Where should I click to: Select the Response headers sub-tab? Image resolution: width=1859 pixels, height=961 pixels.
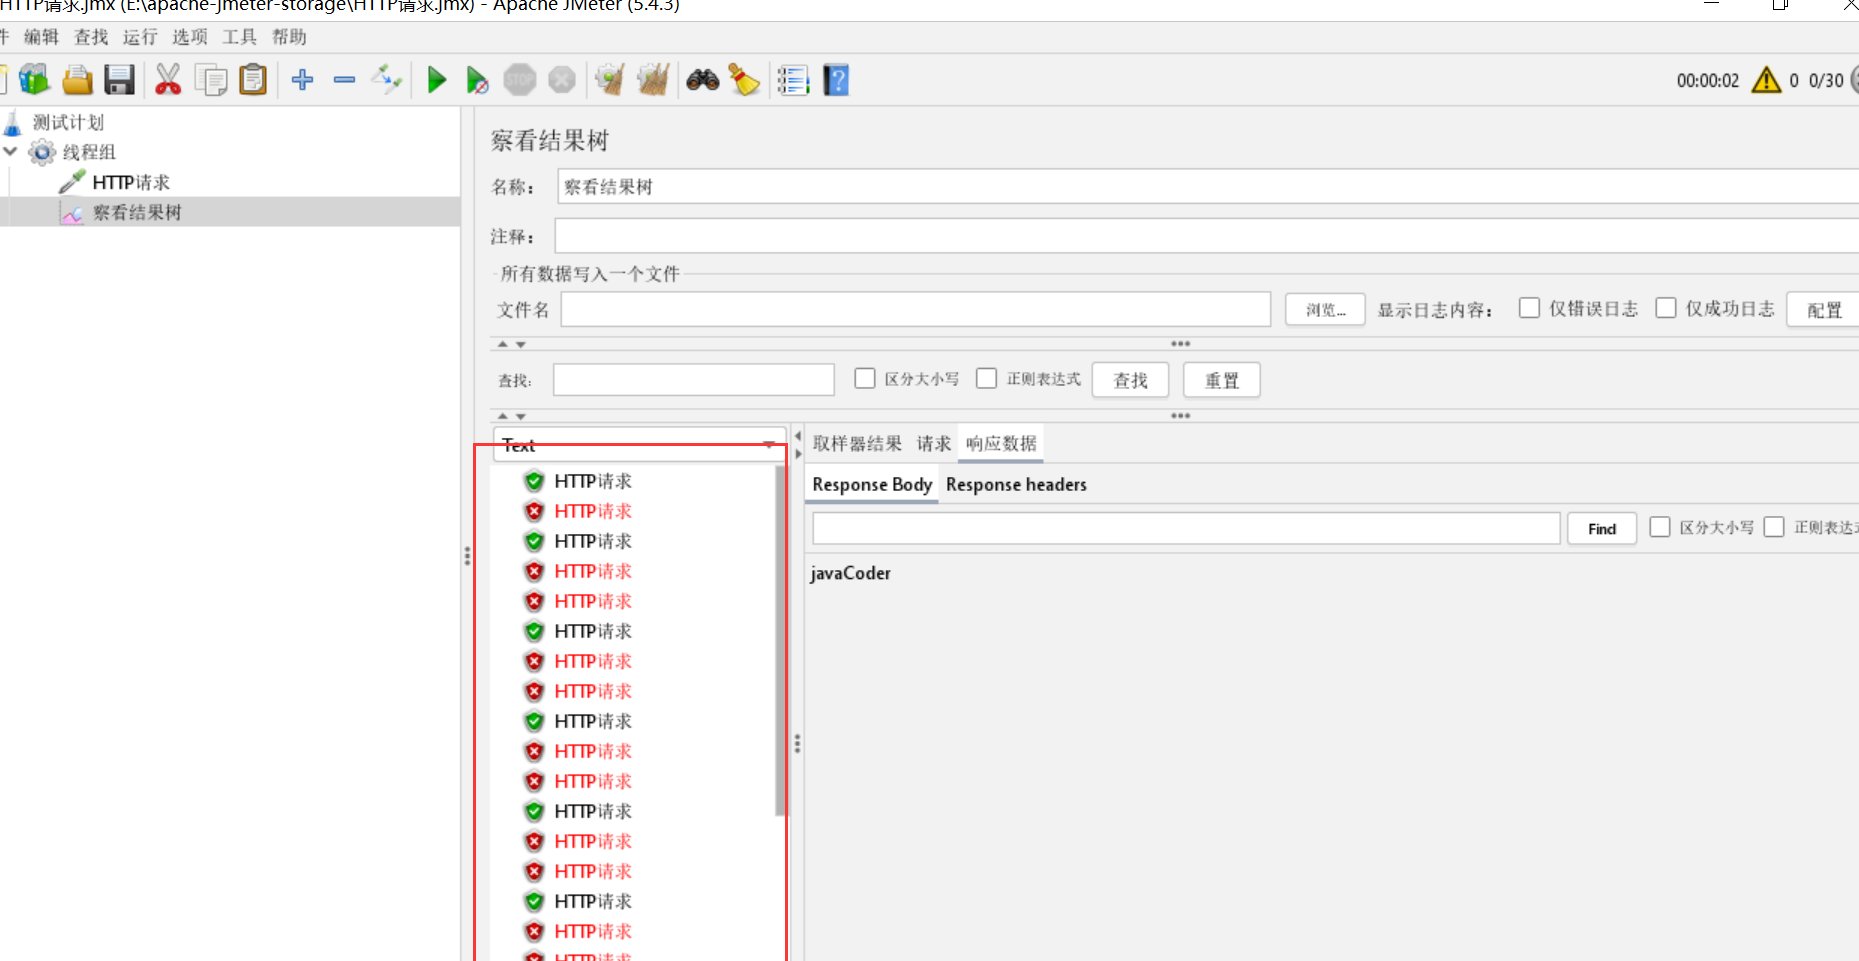tap(1016, 484)
